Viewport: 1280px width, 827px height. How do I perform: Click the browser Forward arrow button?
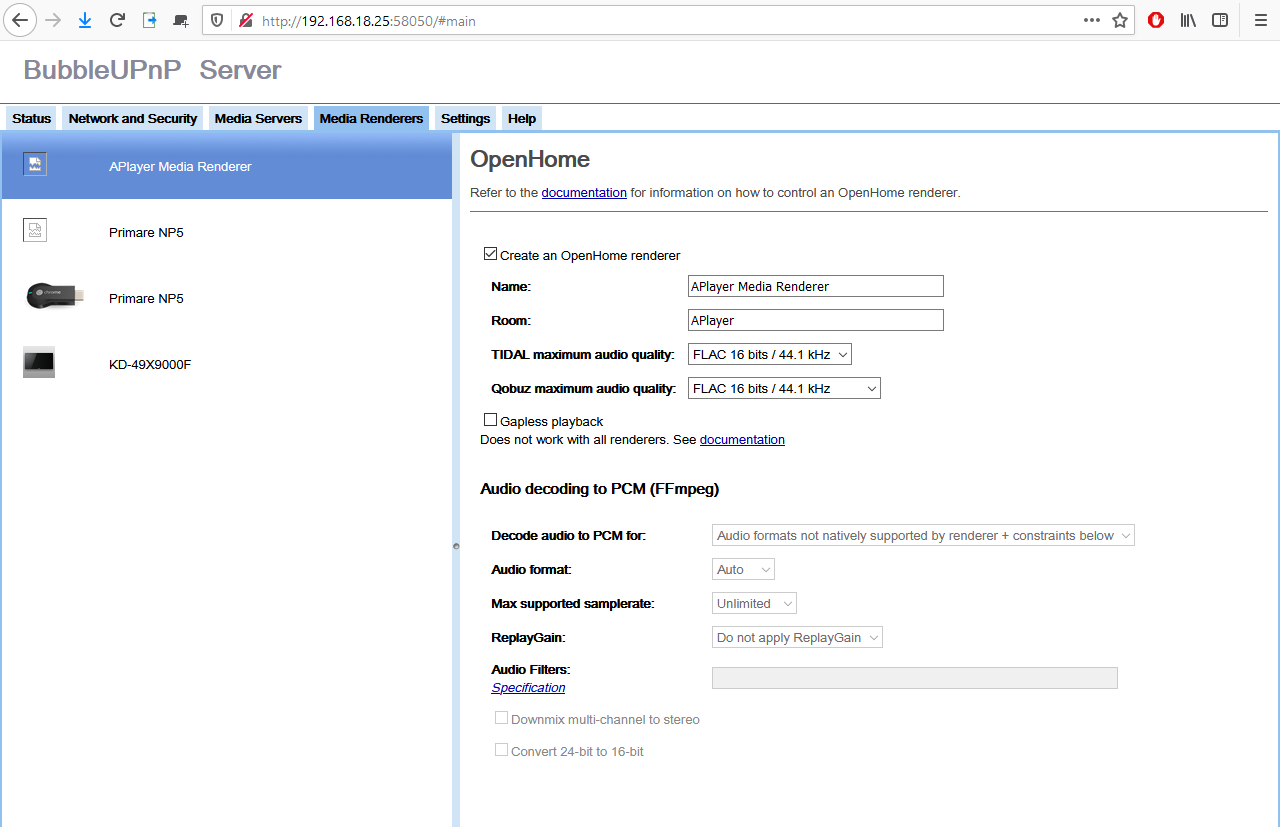(53, 20)
